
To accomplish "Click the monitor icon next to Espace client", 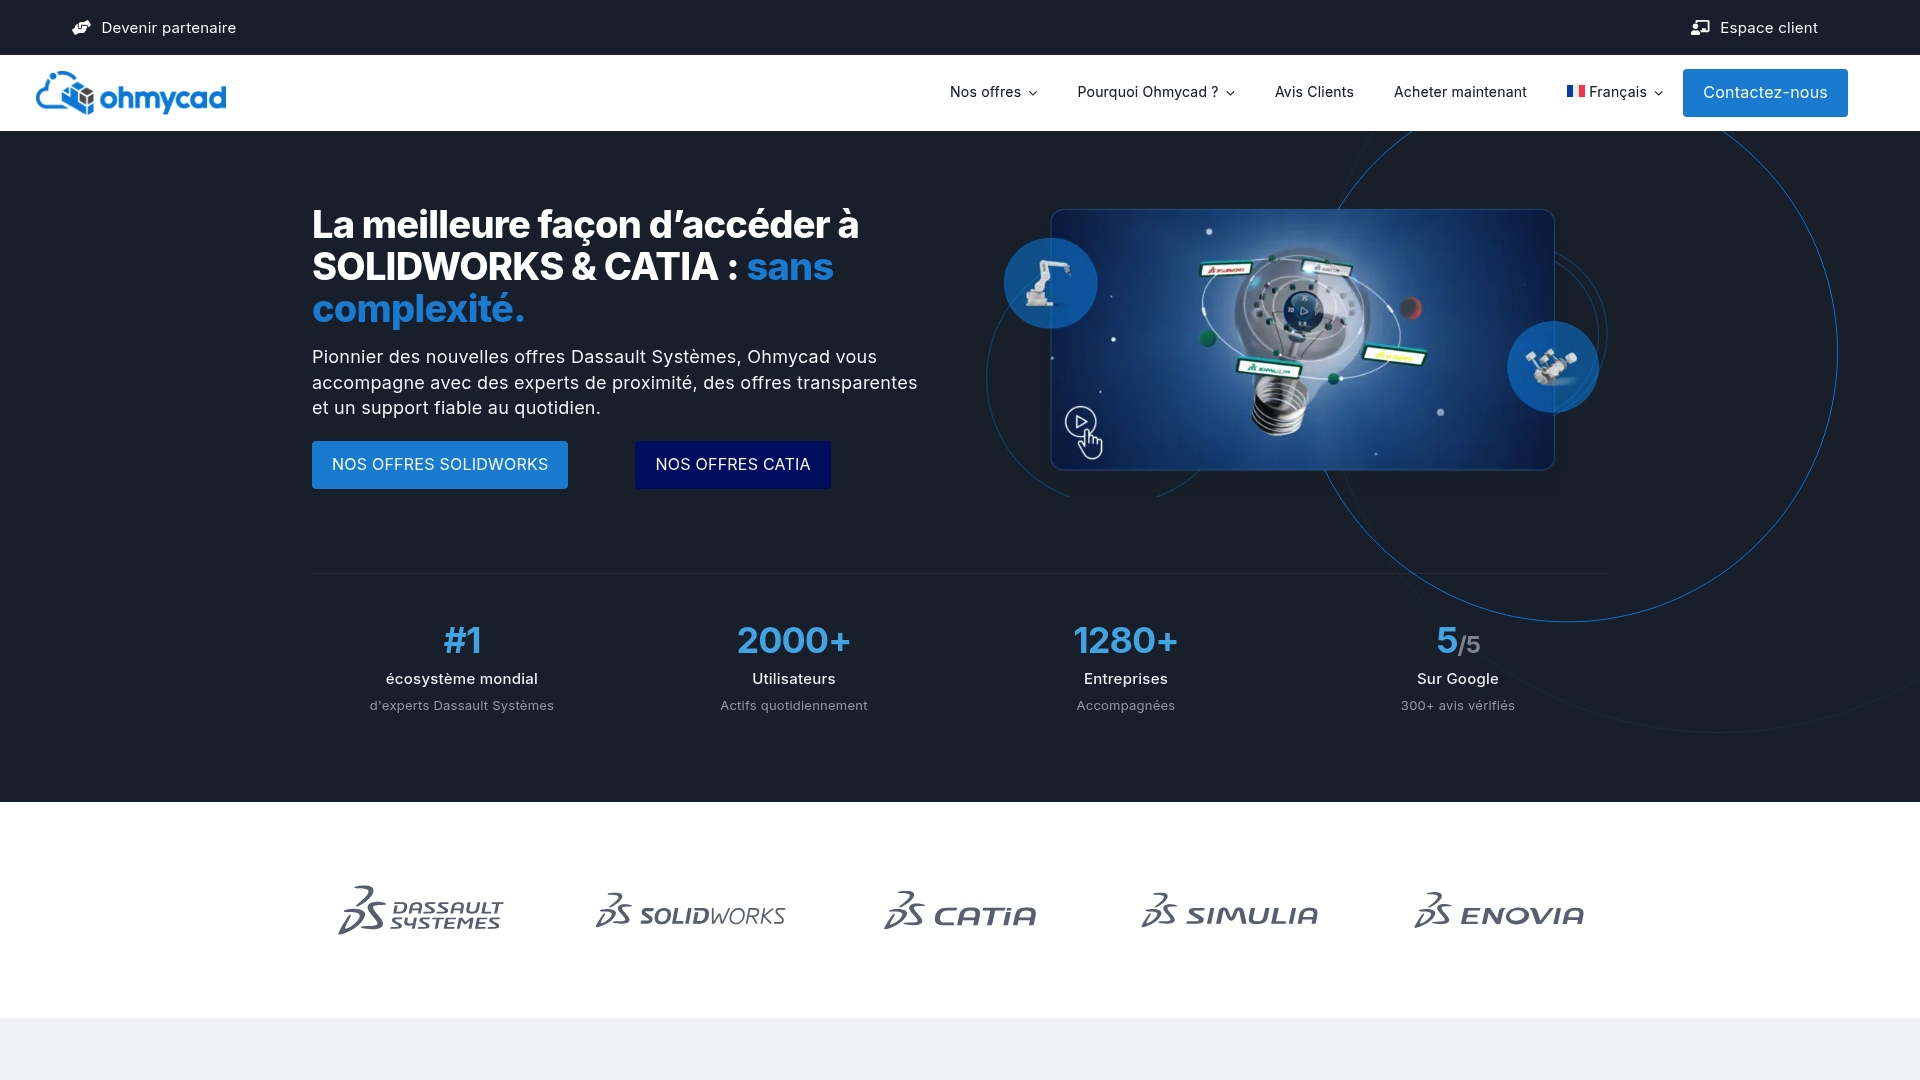I will pyautogui.click(x=1700, y=27).
